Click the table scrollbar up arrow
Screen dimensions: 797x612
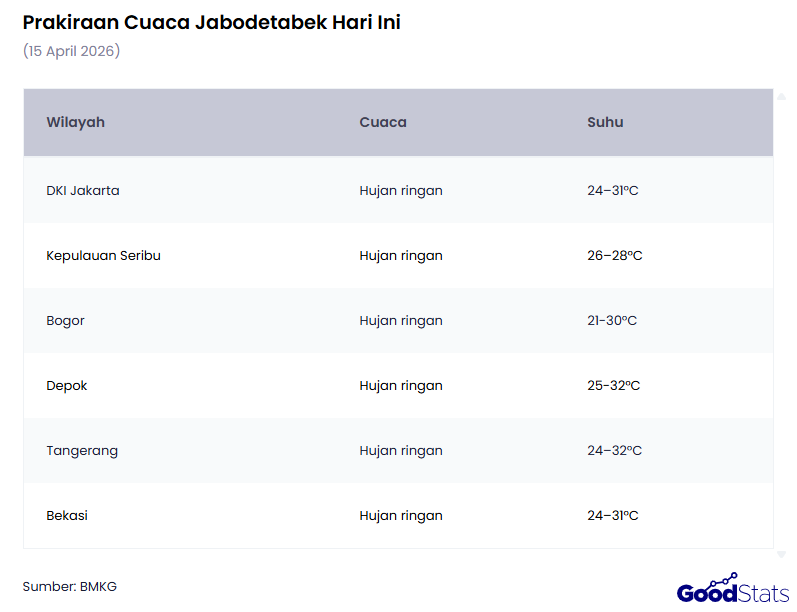pyautogui.click(x=781, y=95)
